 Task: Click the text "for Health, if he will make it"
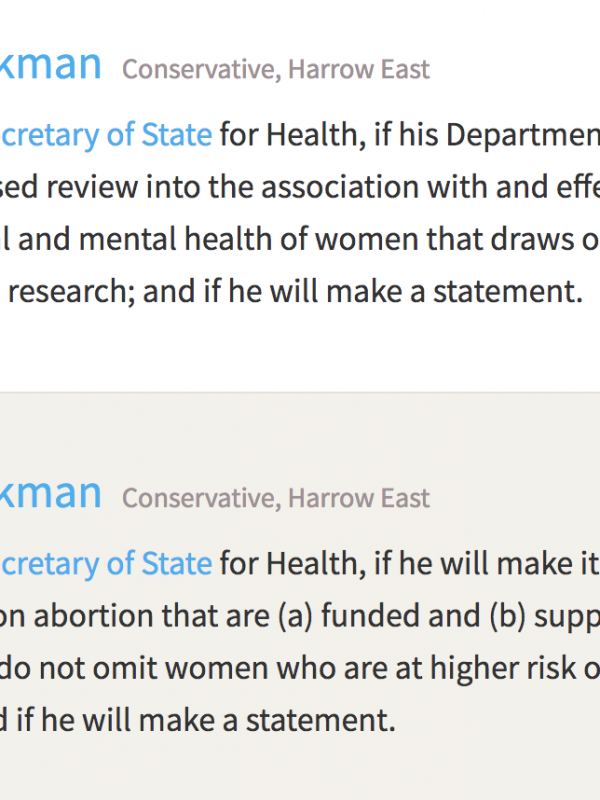[410, 564]
